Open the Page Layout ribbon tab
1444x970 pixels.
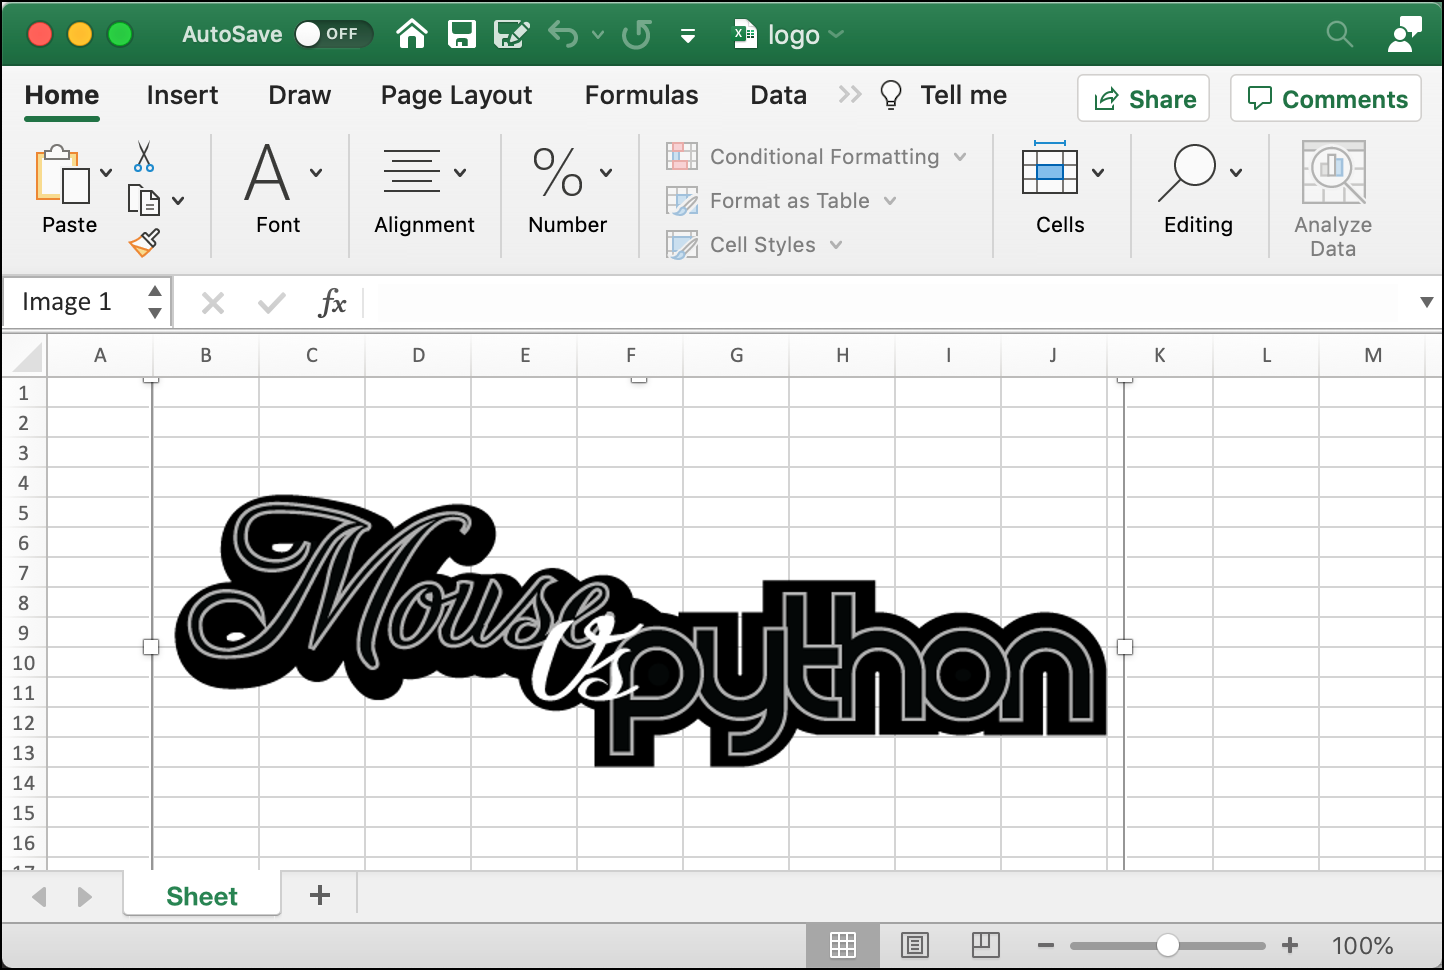[x=456, y=95]
